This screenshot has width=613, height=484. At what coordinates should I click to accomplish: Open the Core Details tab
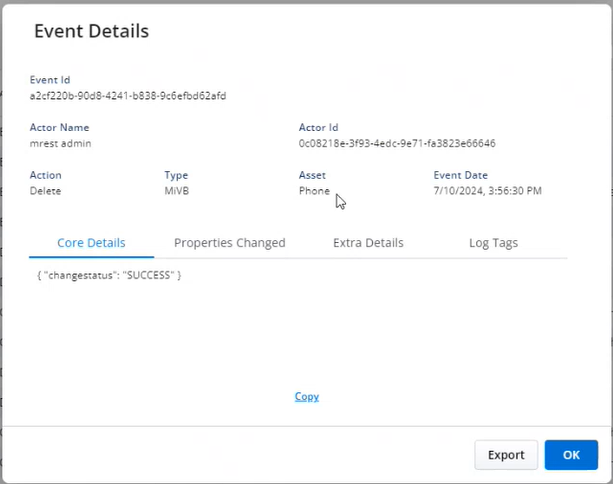[91, 243]
